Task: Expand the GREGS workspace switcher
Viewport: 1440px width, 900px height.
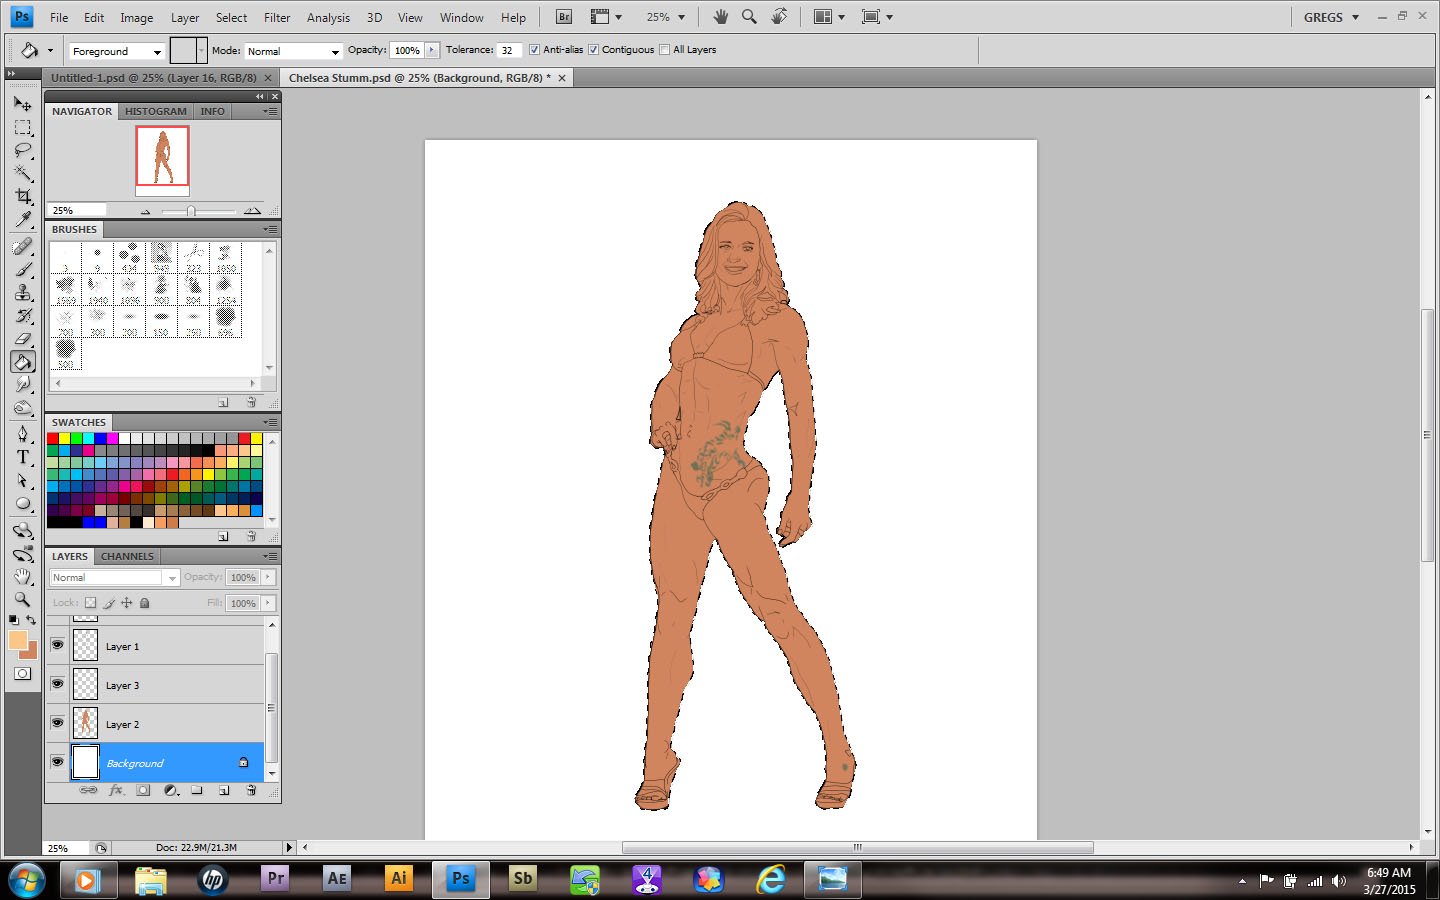Action: tap(1331, 17)
